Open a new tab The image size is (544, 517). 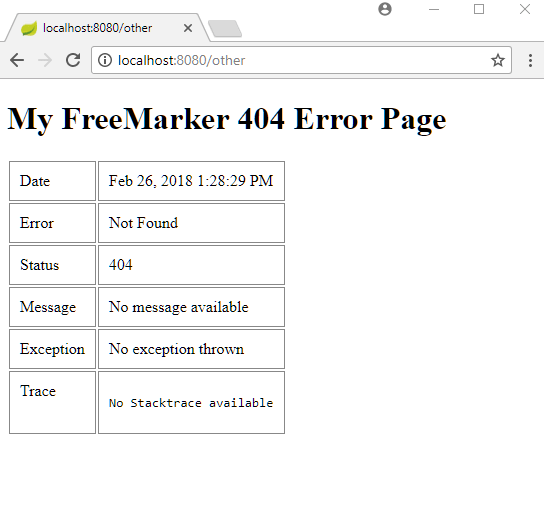[225, 28]
